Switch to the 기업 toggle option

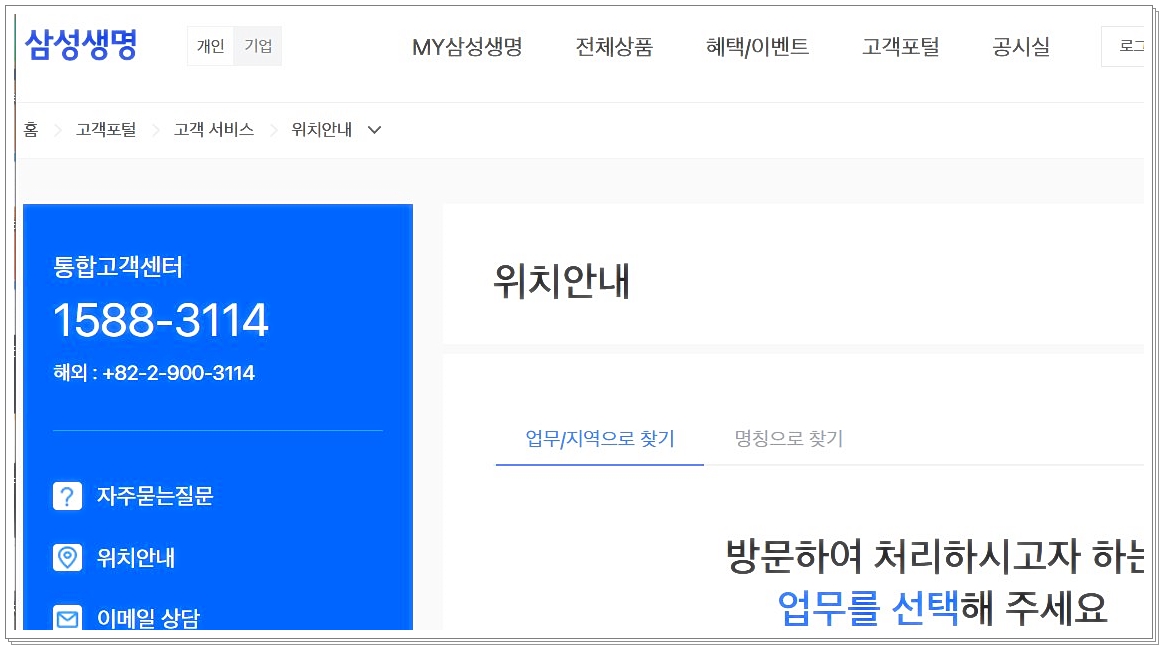click(258, 46)
